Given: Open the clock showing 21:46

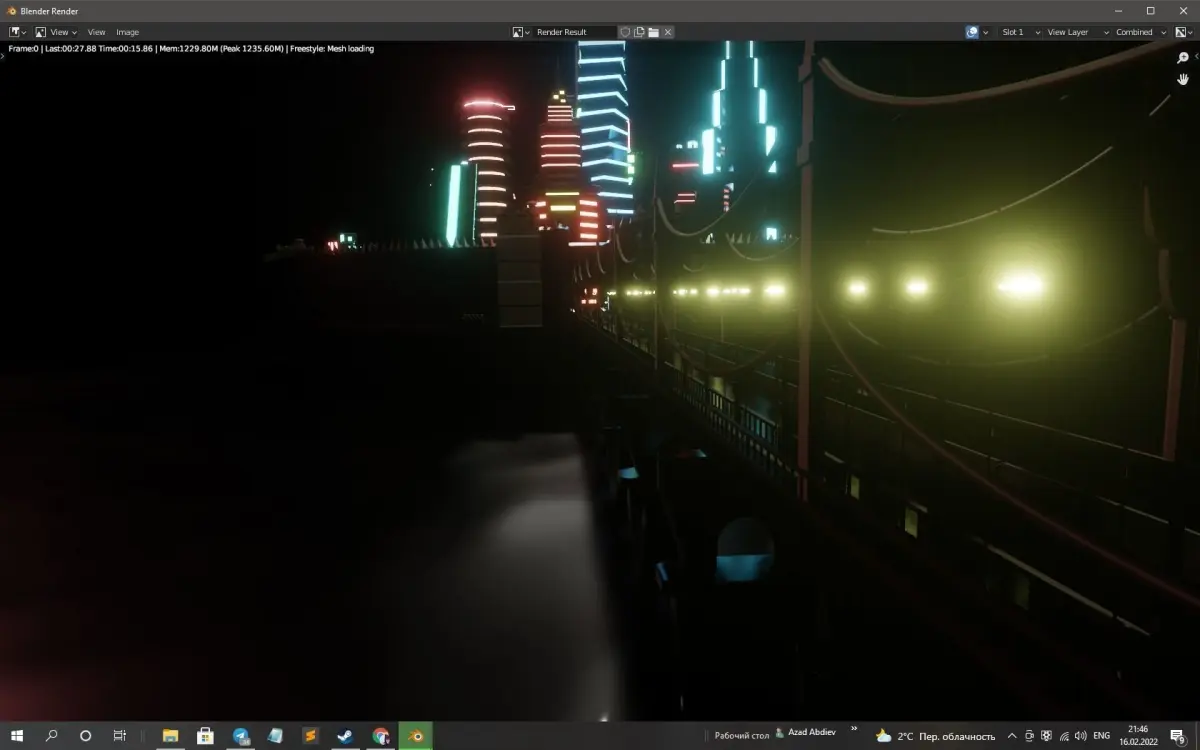Looking at the screenshot, I should tap(1138, 736).
